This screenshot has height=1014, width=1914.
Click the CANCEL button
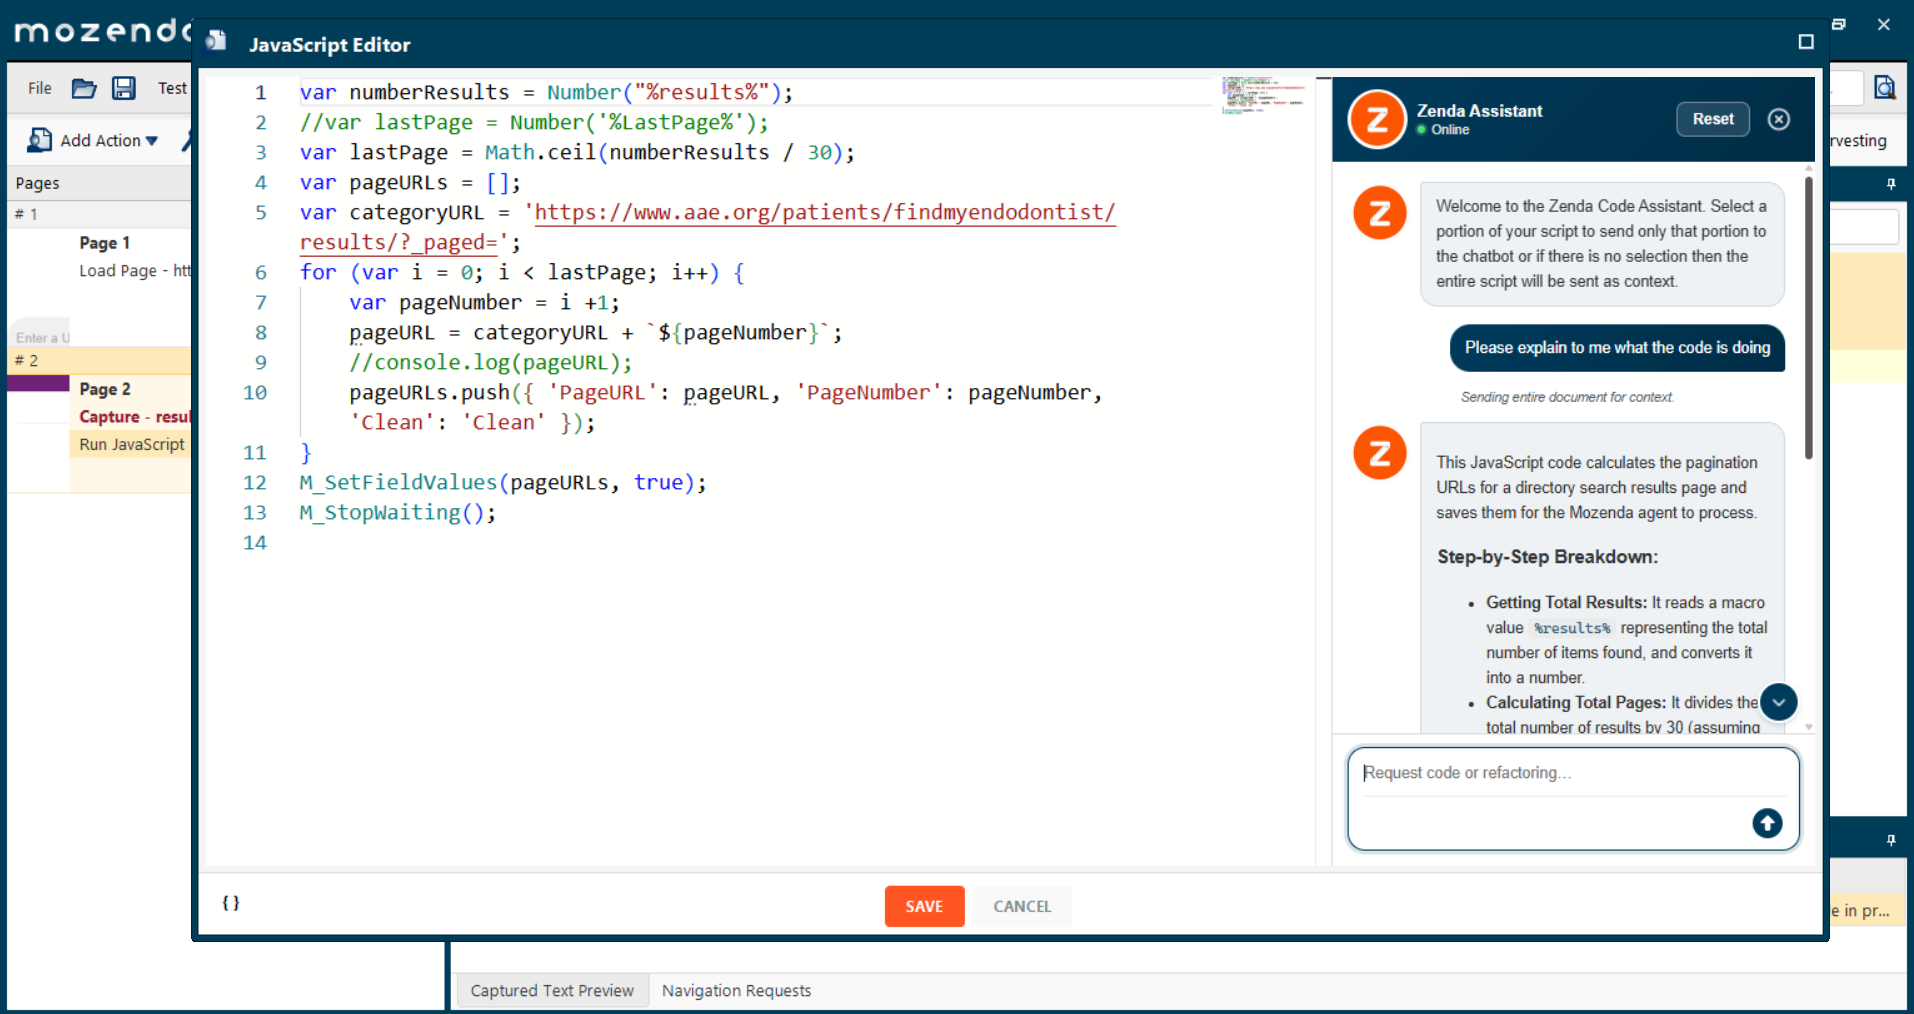(1022, 906)
